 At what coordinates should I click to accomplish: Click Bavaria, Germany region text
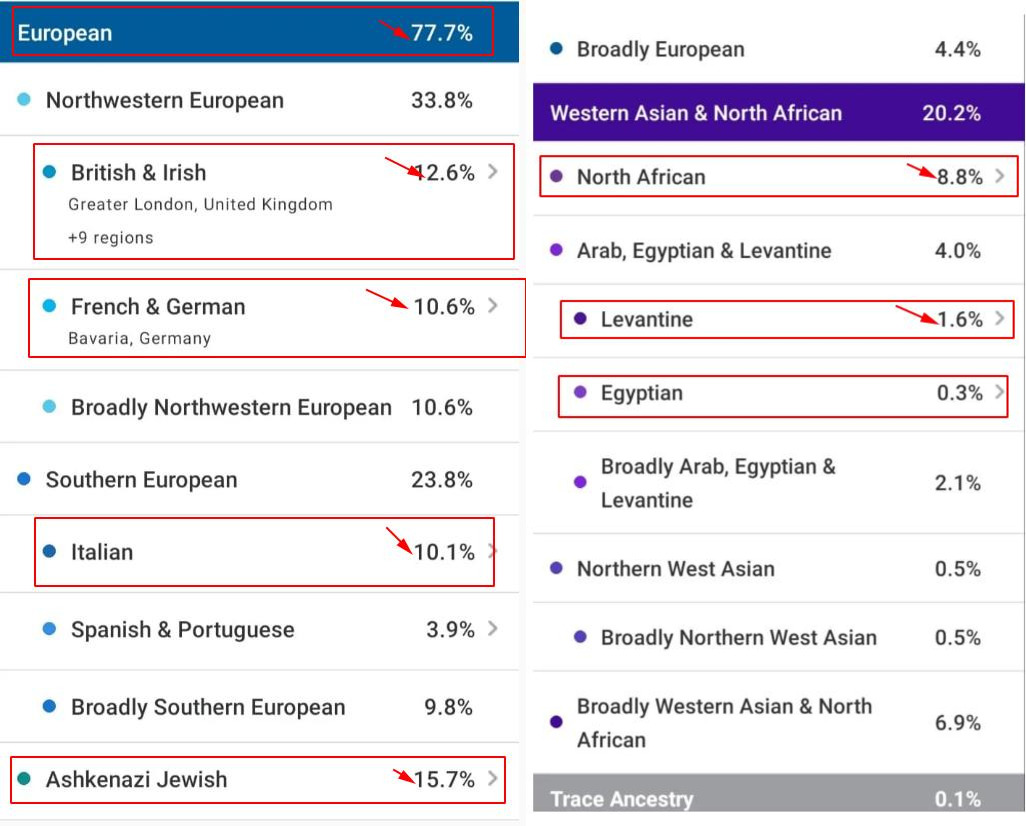pyautogui.click(x=139, y=338)
